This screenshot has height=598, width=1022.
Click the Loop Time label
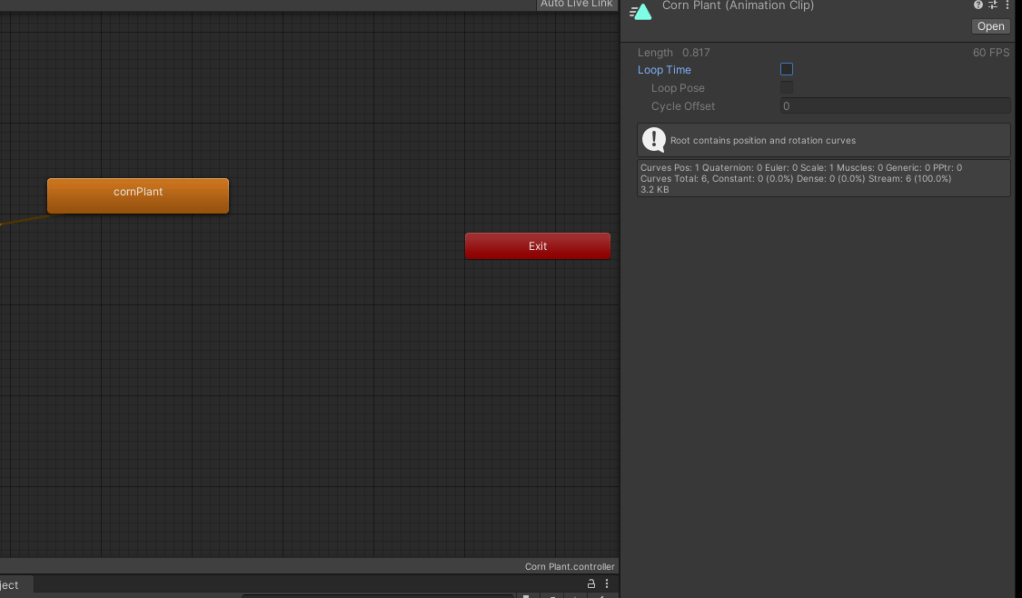664,70
